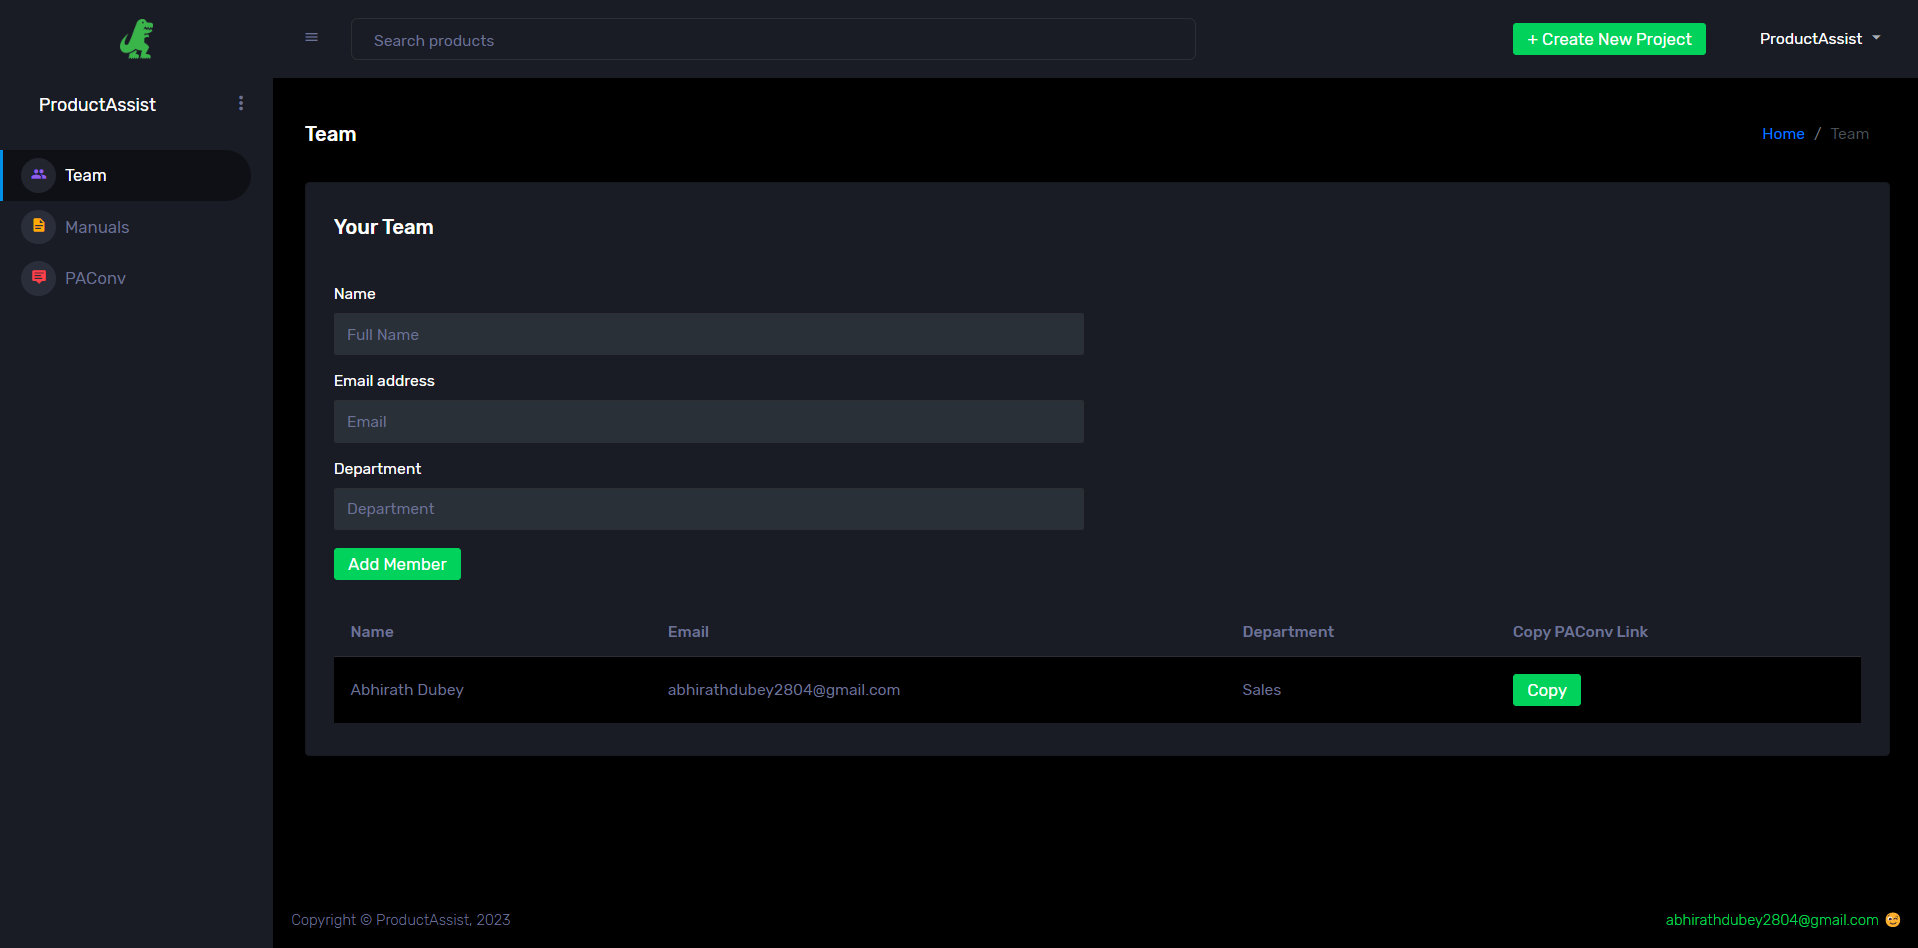Open Team page from sidebar
Image resolution: width=1918 pixels, height=948 pixels.
[x=126, y=175]
